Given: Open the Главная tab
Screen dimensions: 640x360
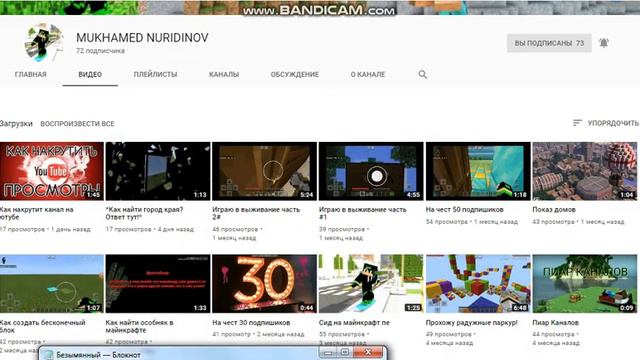Looking at the screenshot, I should 31,74.
